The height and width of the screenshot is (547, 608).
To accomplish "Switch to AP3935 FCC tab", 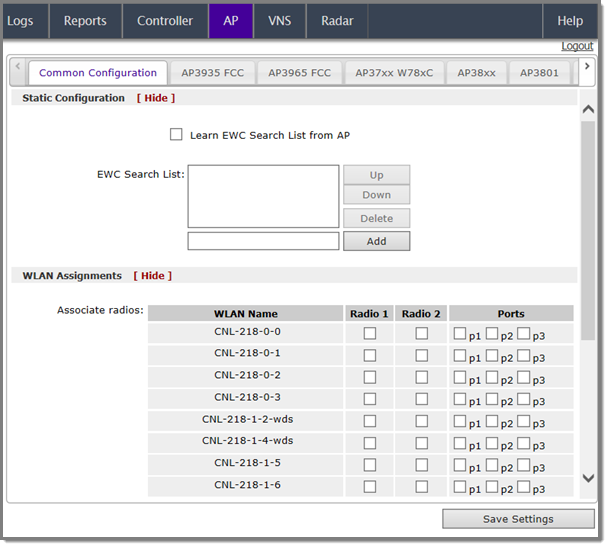I will [x=213, y=73].
